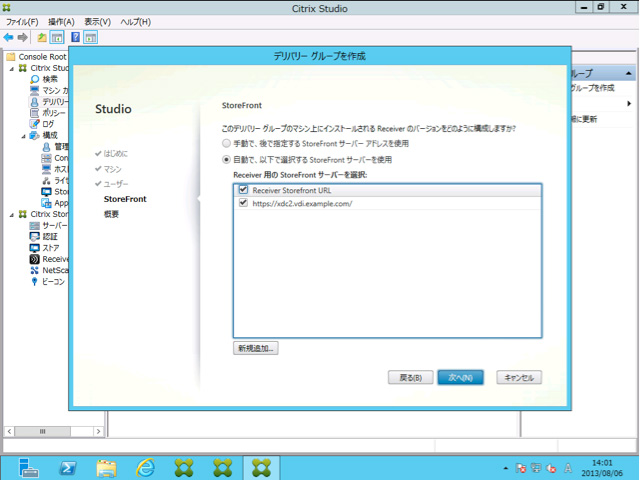Image resolution: width=640 pixels, height=480 pixels.
Task: Open Server Manager from the taskbar
Action: [28, 467]
